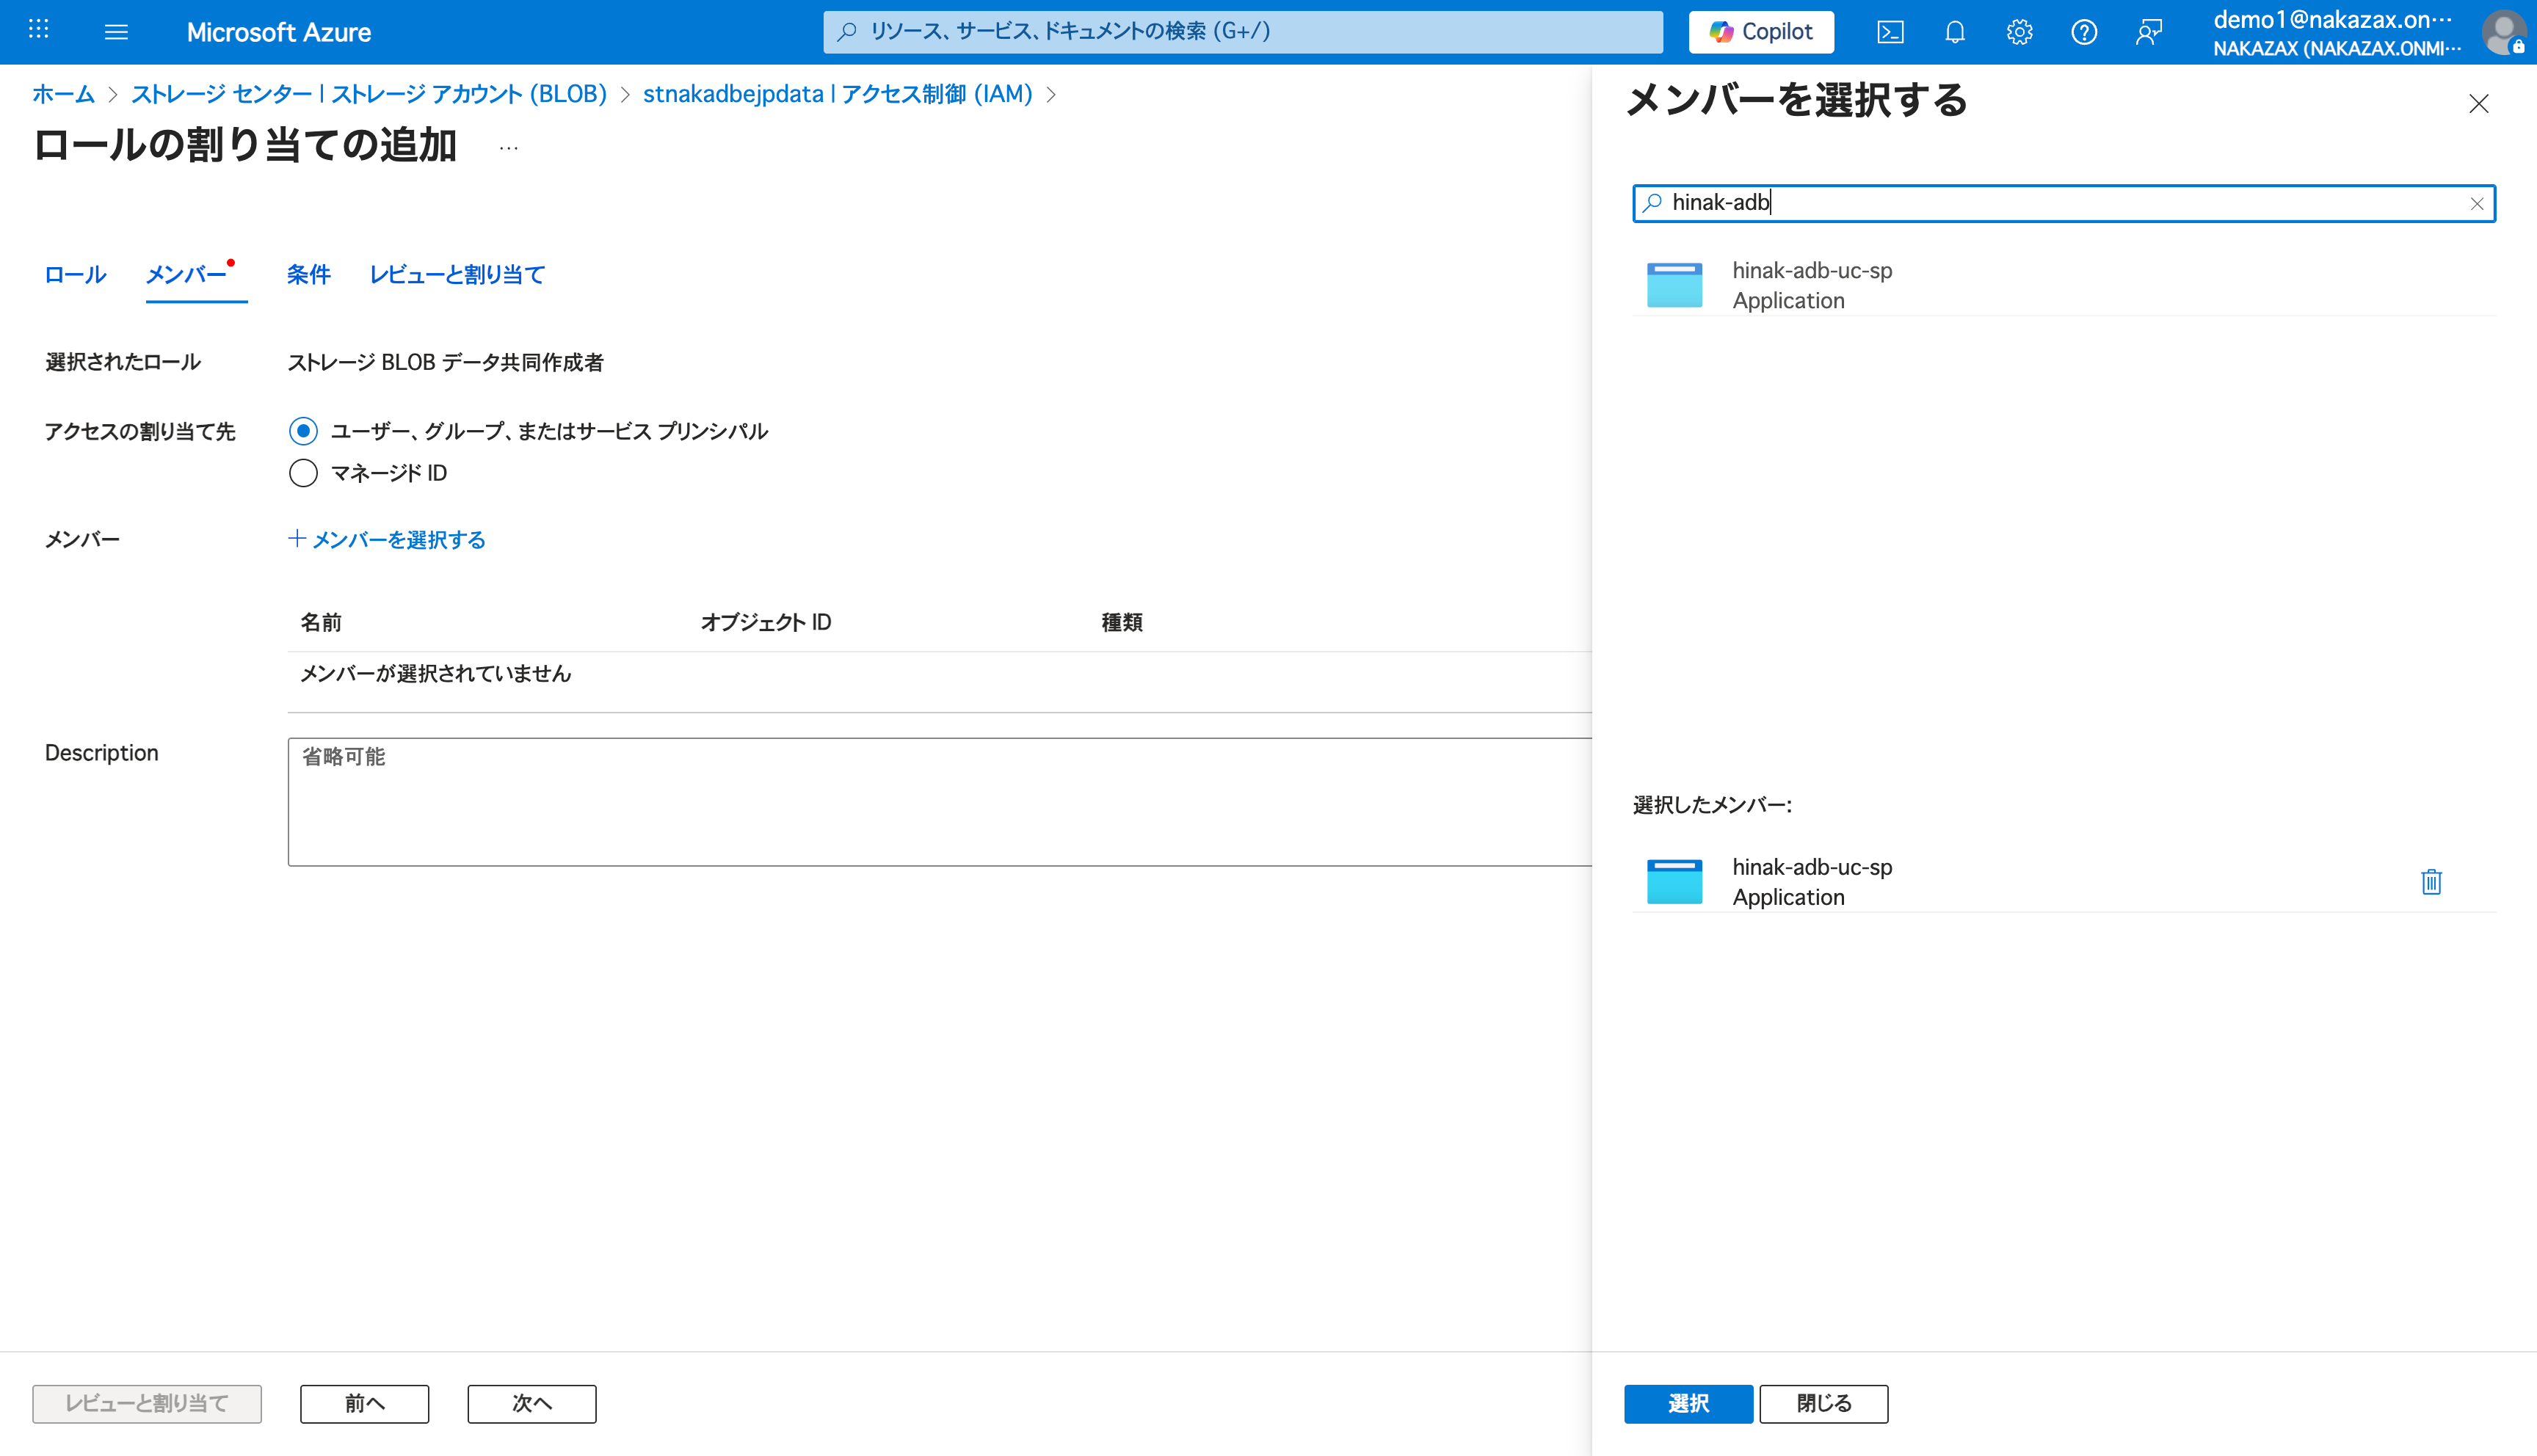2537x1456 pixels.
Task: Select ユーザー、グループ、またはサービス プリンシパル radio button
Action: [303, 431]
